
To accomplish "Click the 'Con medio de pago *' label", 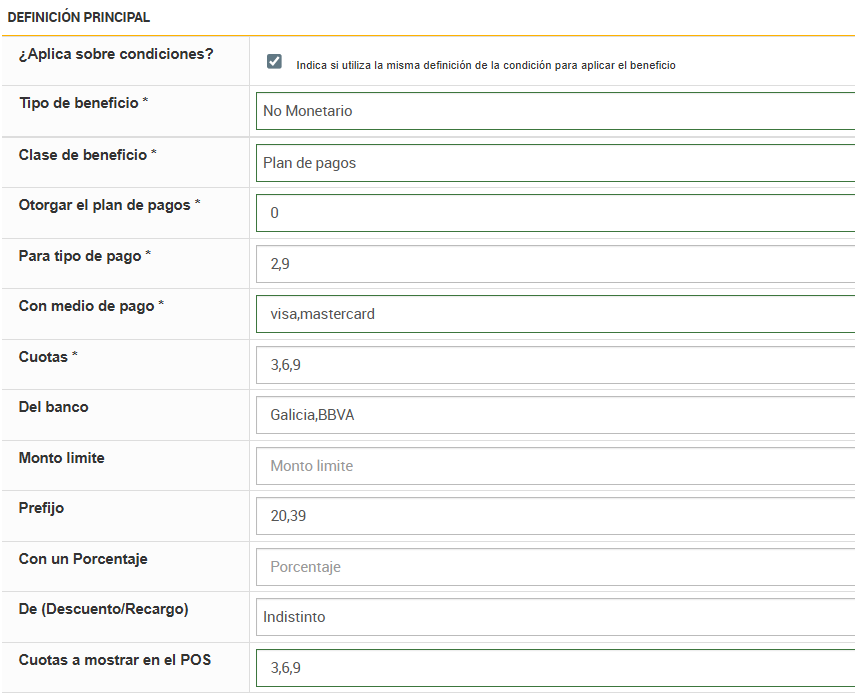I will [91, 306].
